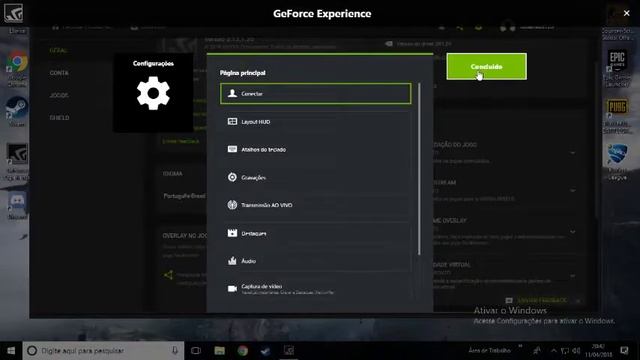Expand the GameStream section chevron
The image size is (640, 360).
[573, 190]
